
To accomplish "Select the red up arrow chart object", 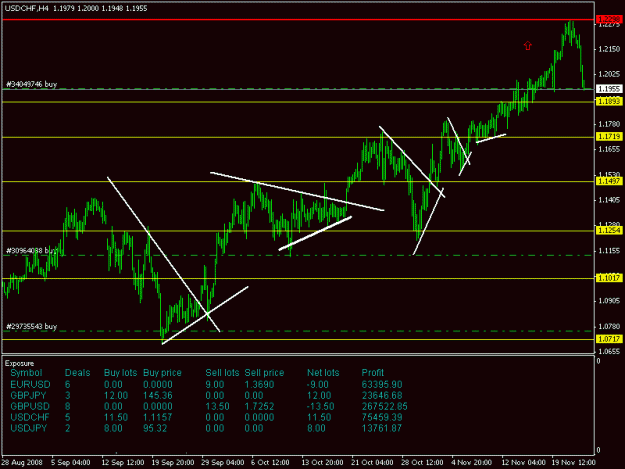I will pos(528,45).
